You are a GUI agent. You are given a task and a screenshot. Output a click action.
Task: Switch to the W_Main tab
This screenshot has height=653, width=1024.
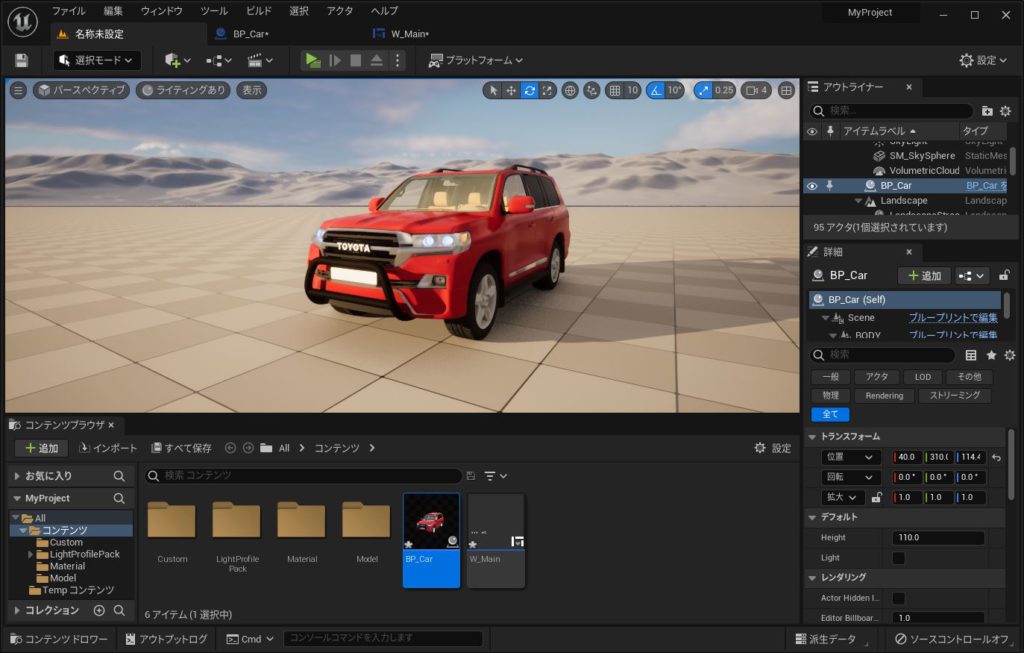(409, 34)
